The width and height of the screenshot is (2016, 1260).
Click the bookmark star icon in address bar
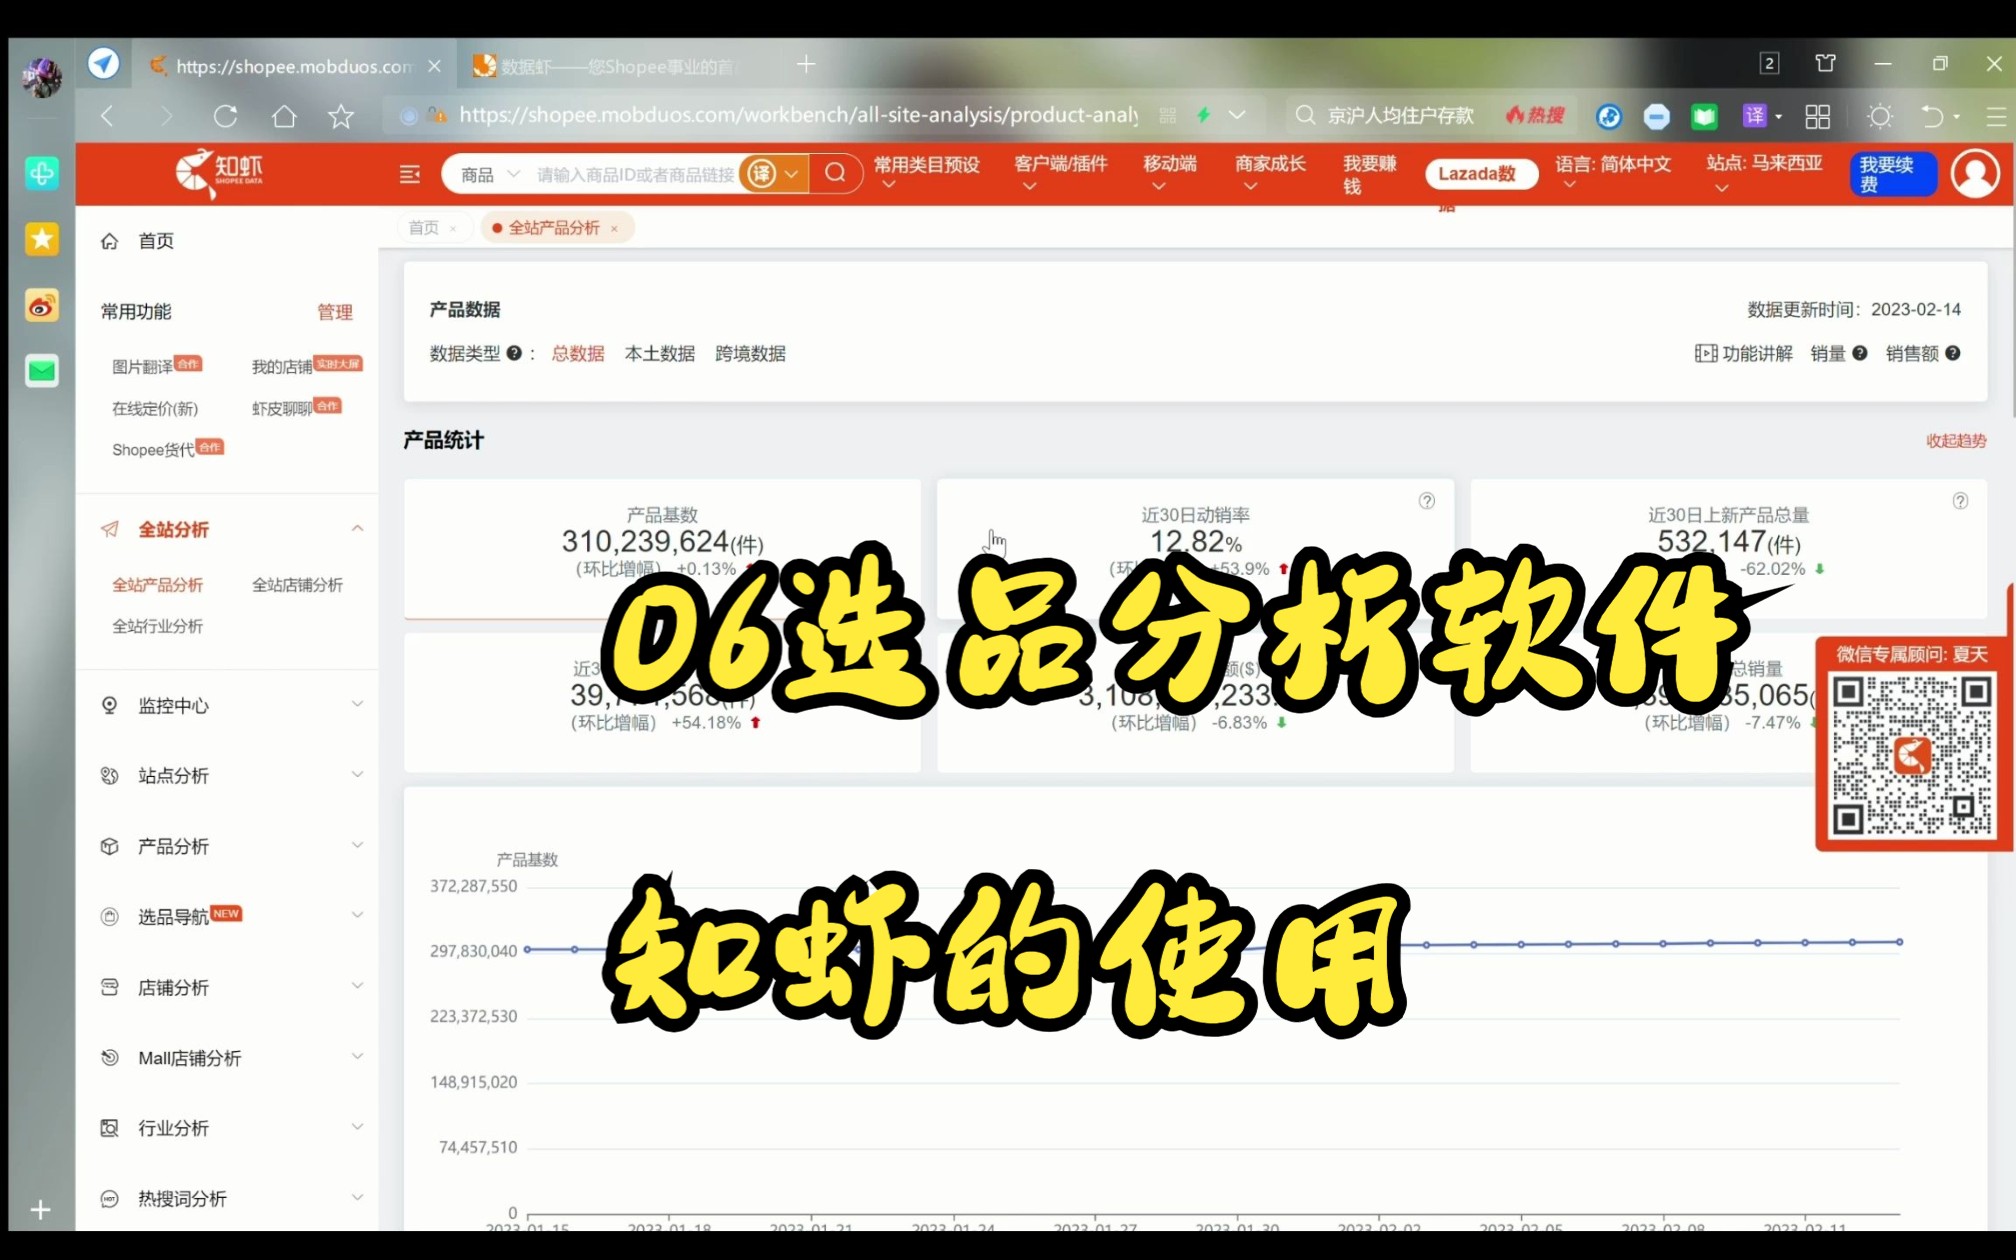(x=341, y=116)
